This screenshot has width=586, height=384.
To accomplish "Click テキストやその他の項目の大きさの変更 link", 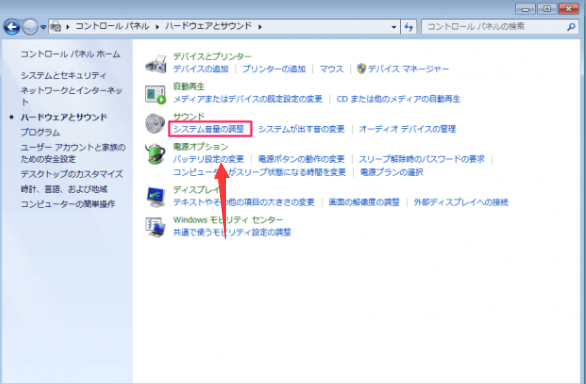I will (244, 202).
